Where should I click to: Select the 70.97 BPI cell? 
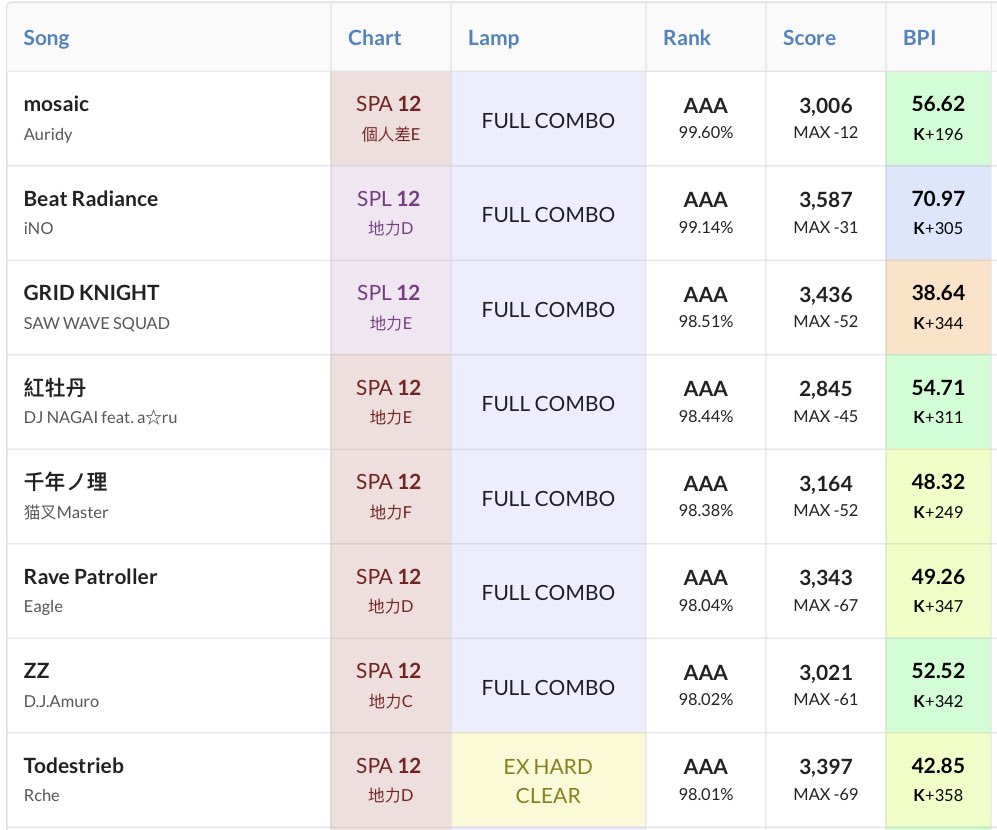(x=937, y=213)
